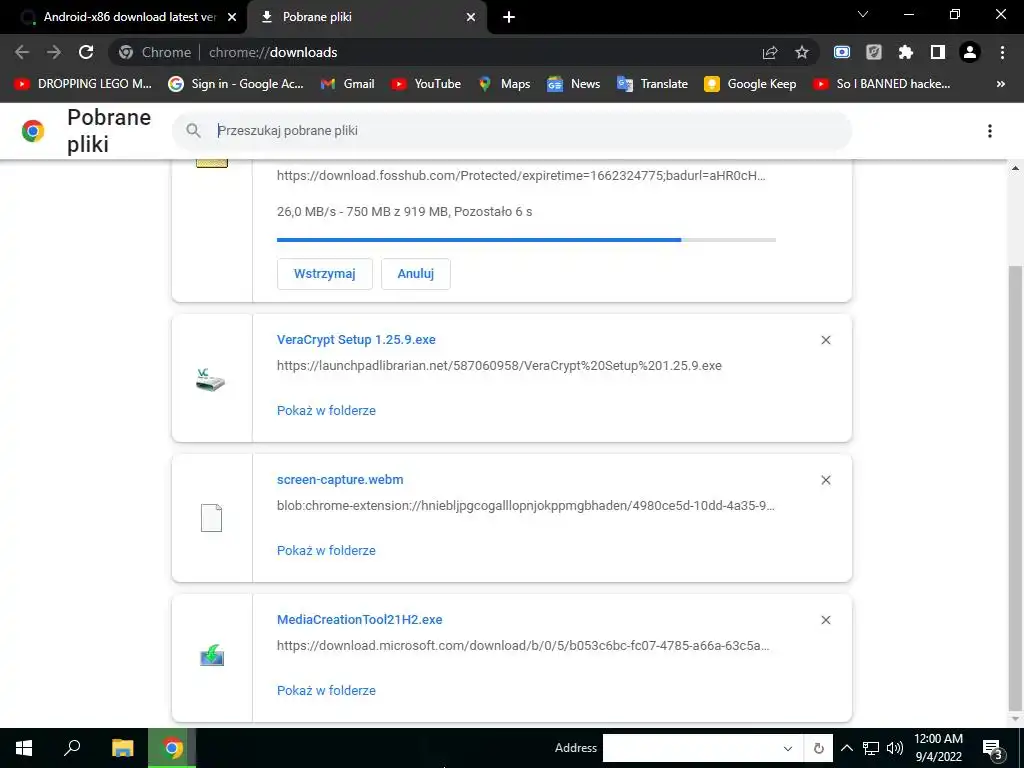The image size is (1024, 768).
Task: Open Windows search from the taskbar
Action: pos(72,748)
